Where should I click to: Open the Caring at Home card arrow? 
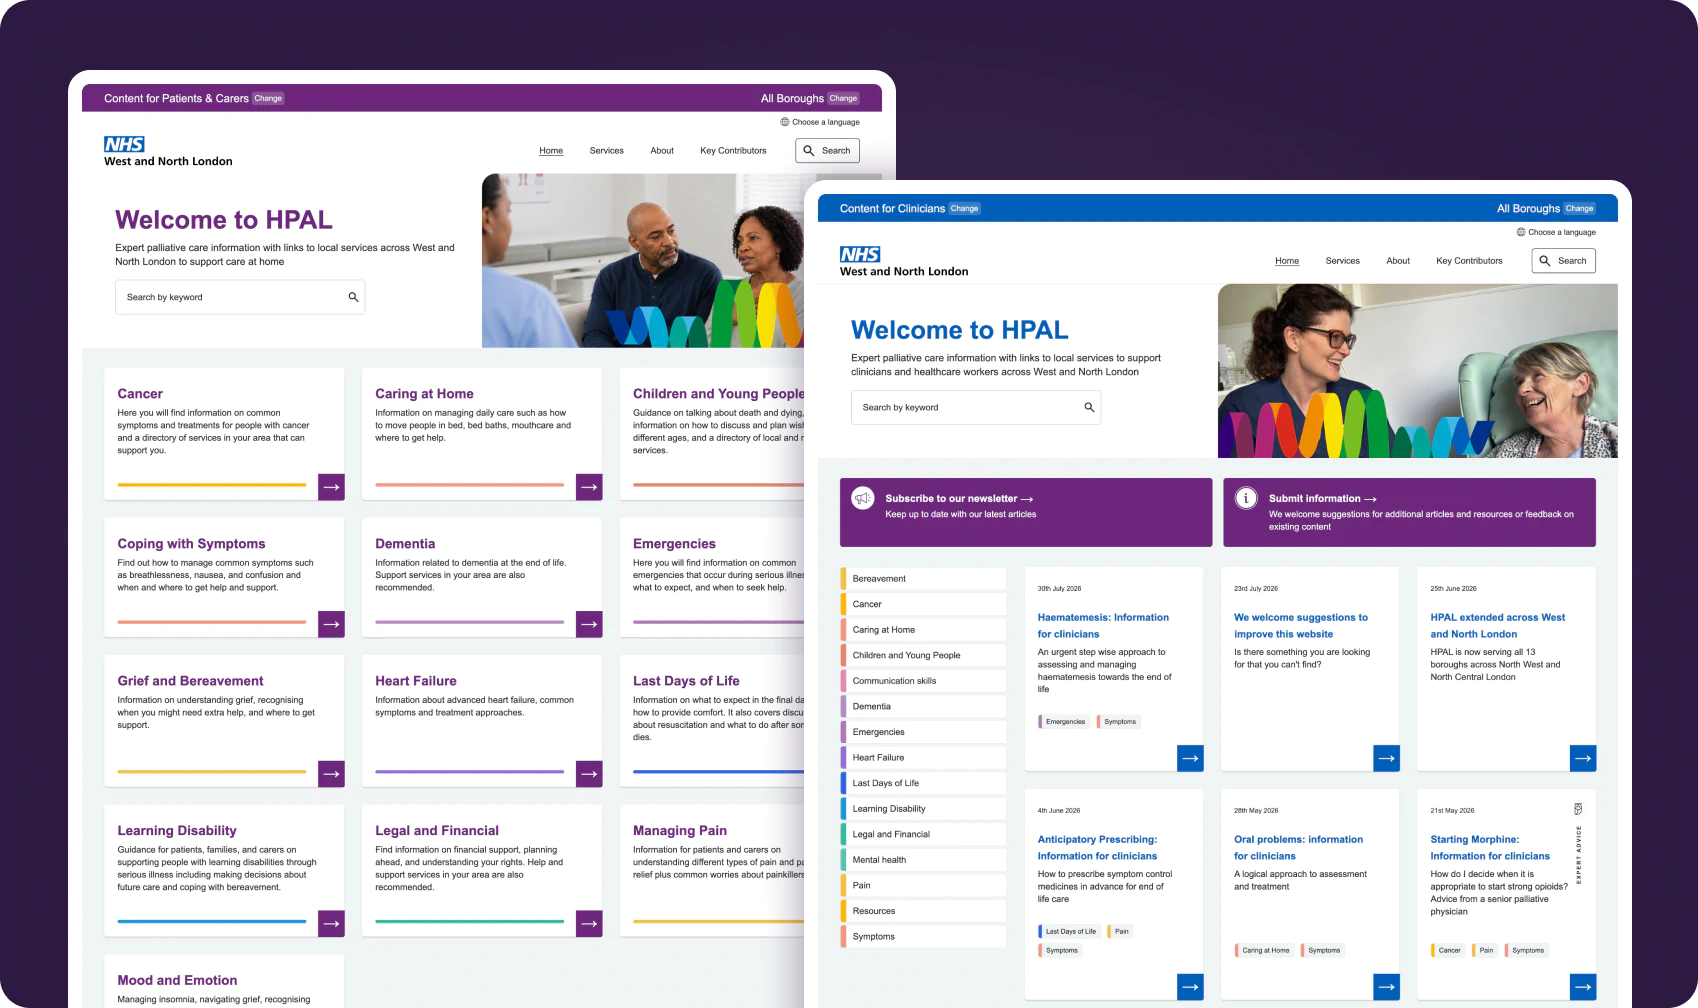point(589,487)
